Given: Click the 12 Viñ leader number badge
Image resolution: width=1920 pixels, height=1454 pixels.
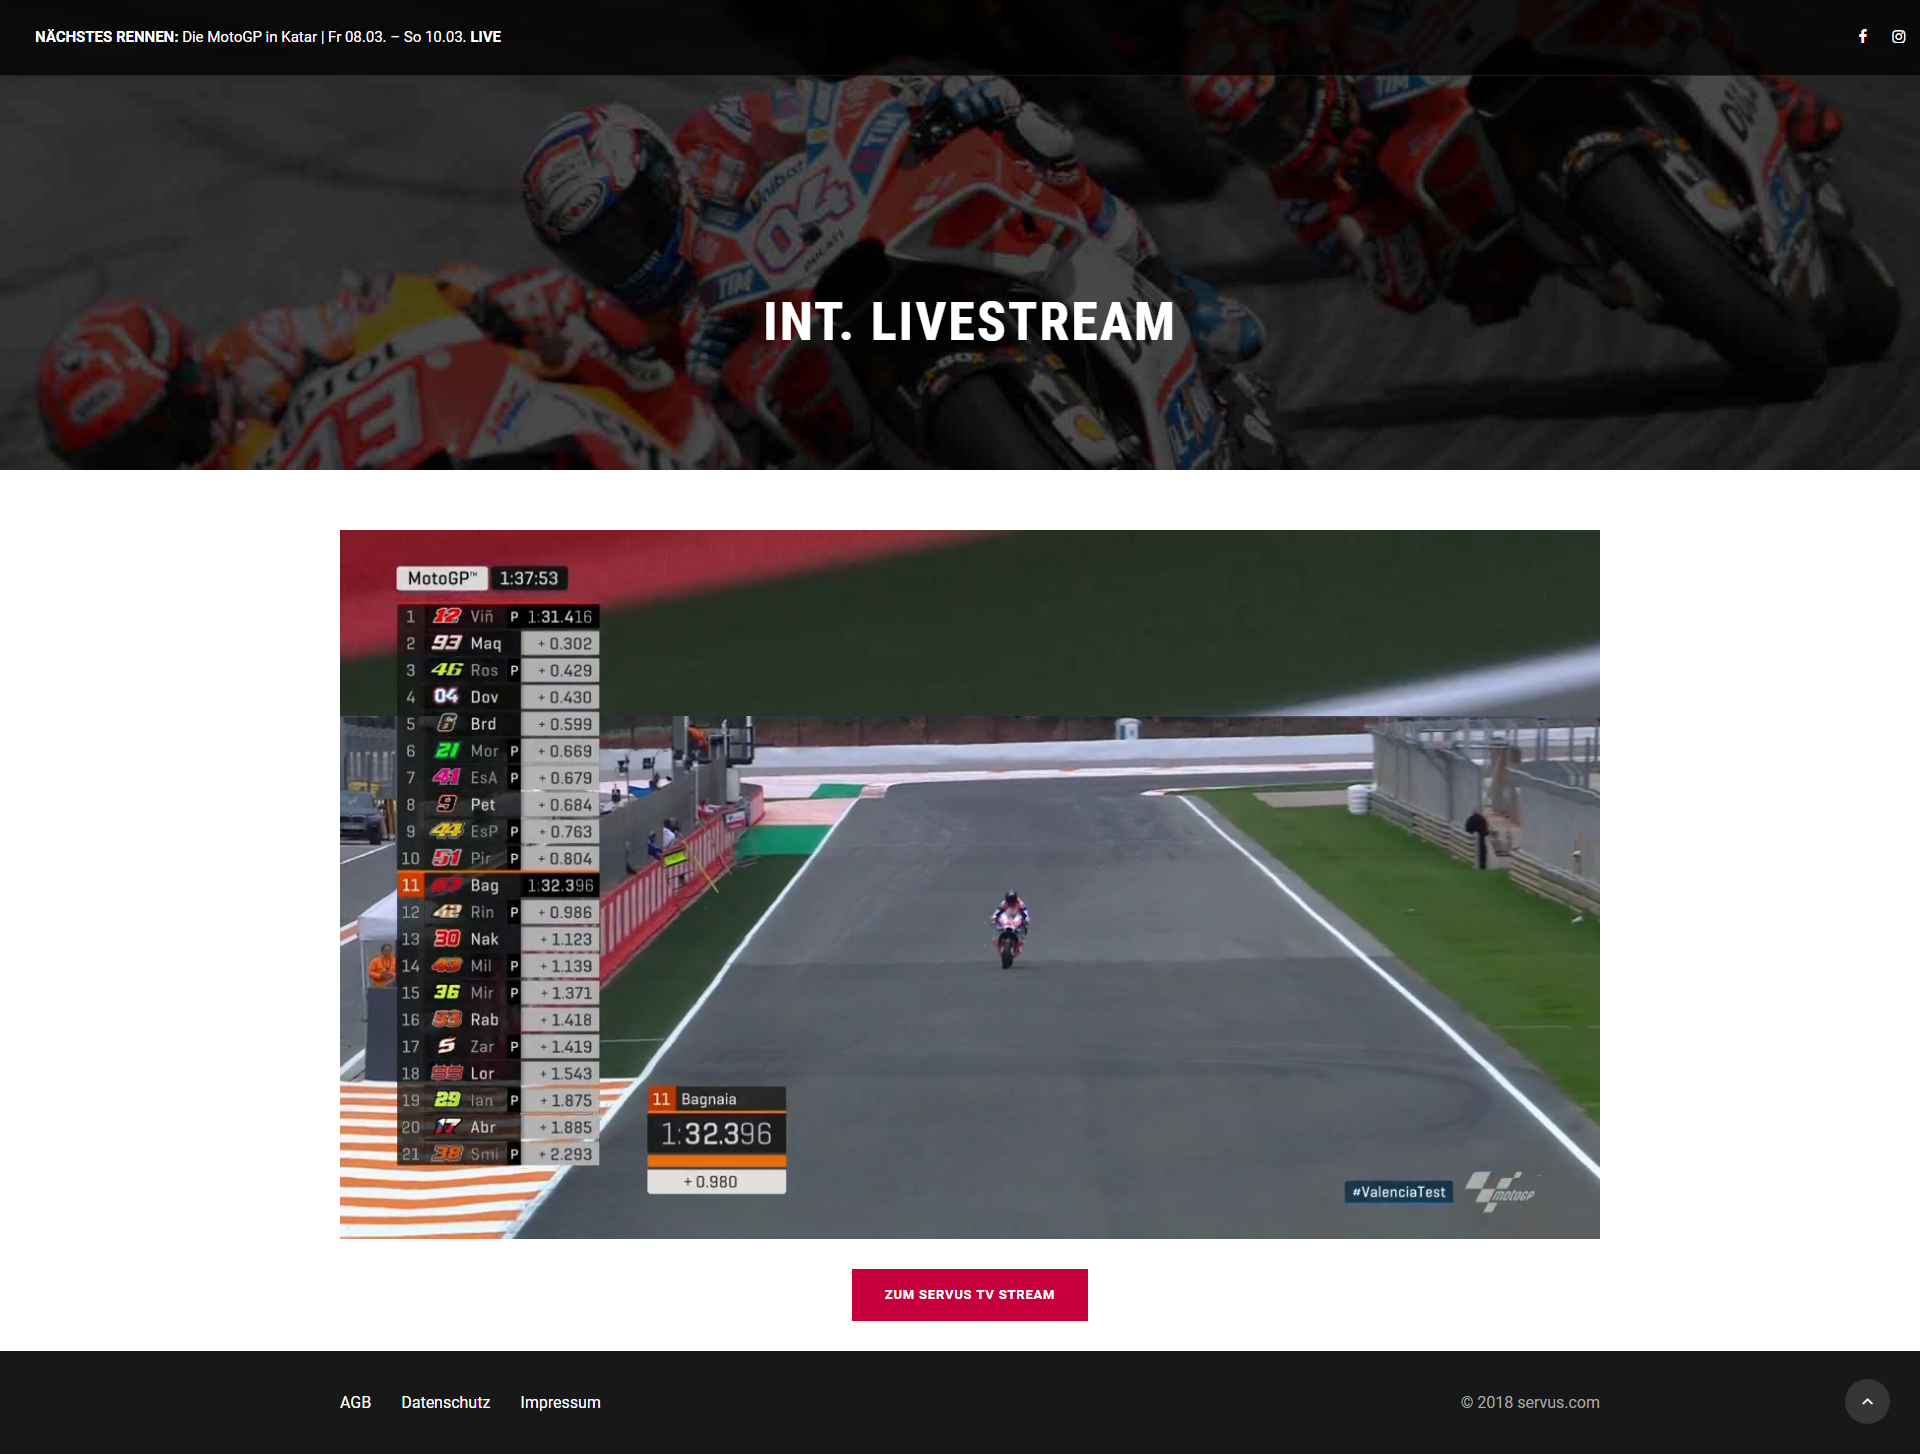Looking at the screenshot, I should pyautogui.click(x=446, y=616).
